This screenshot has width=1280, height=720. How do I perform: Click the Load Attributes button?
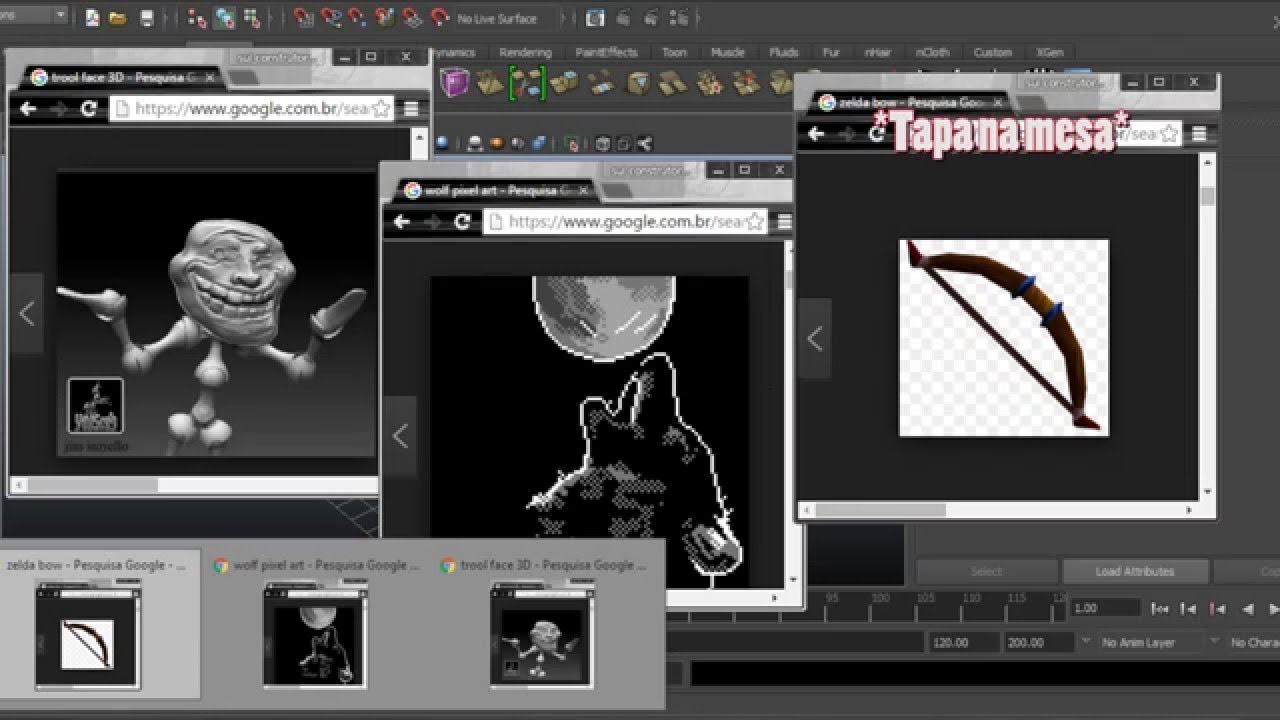point(1134,571)
